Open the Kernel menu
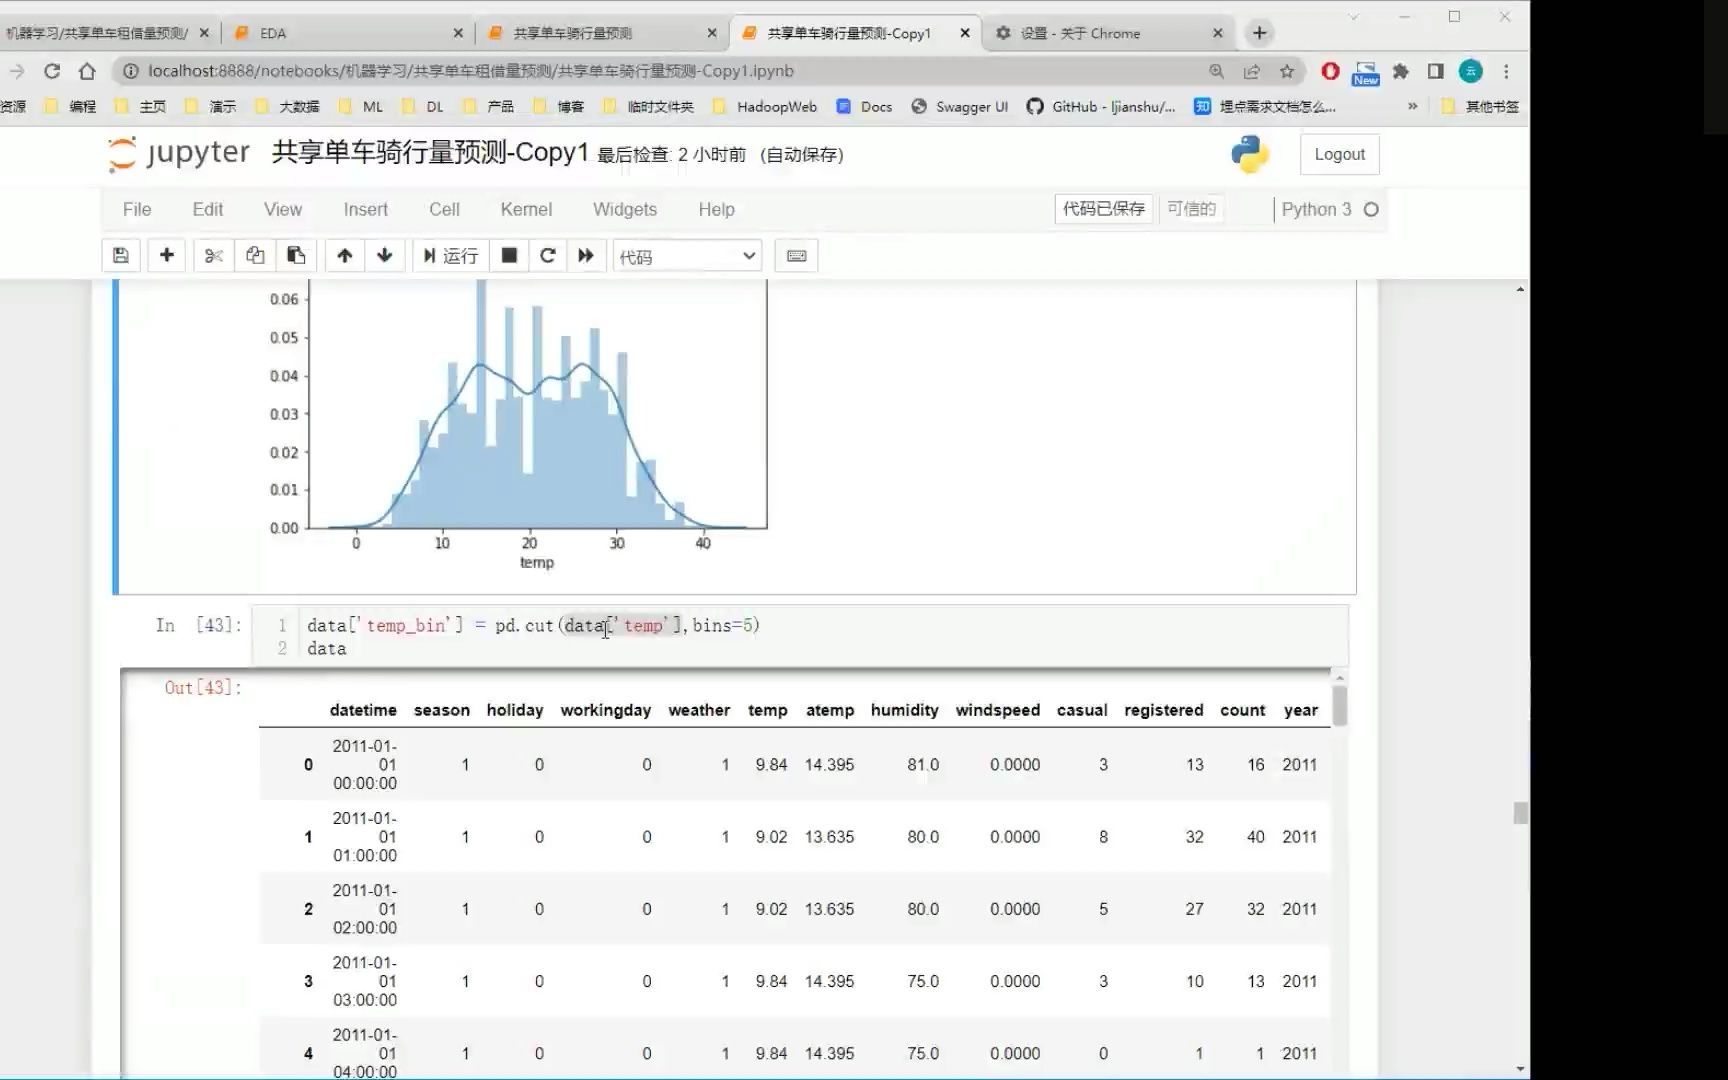This screenshot has height=1080, width=1728. pos(526,209)
